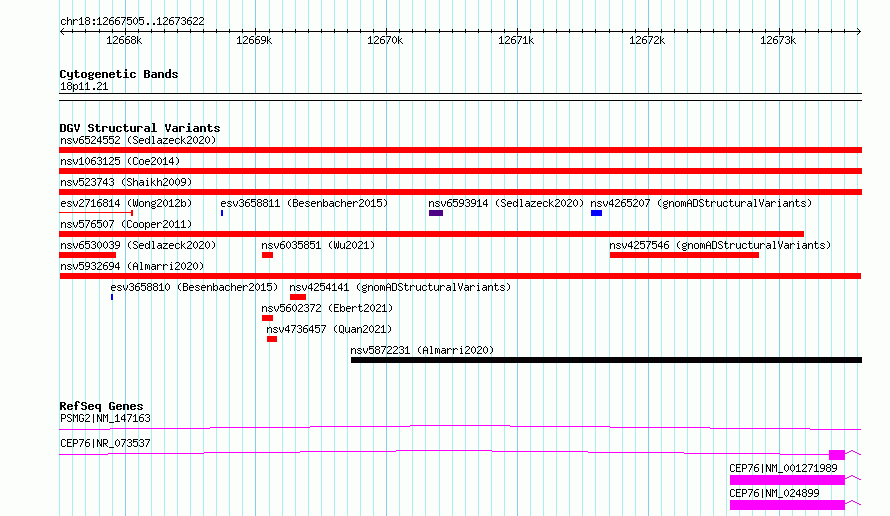This screenshot has width=890, height=516.
Task: Open nsv5932694 (Almarri2020) variant label
Action: tap(132, 266)
